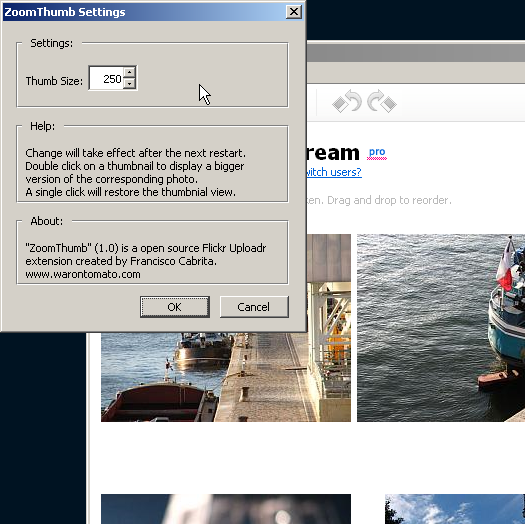Click the Thumb Size label

pos(54,81)
